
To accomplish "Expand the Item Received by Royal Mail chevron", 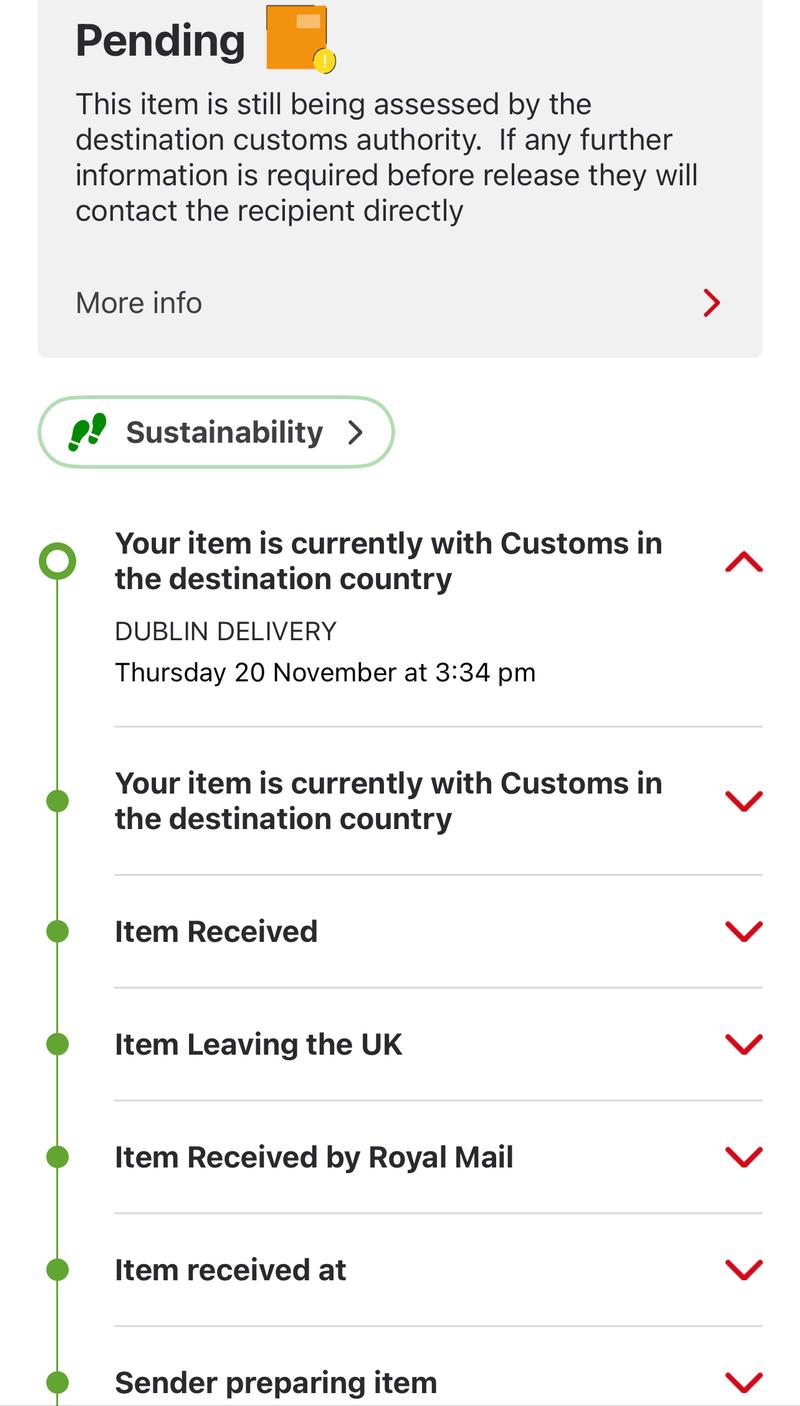I will coord(743,1157).
